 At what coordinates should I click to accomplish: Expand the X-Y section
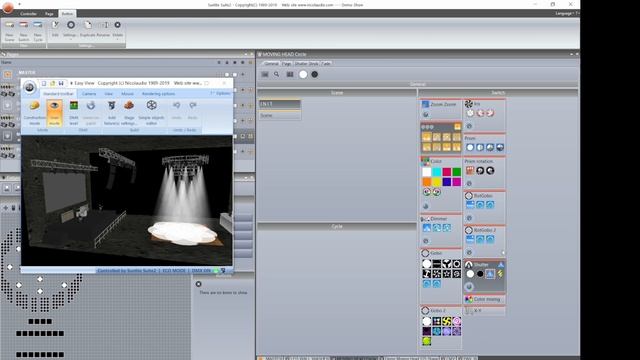pyautogui.click(x=484, y=311)
